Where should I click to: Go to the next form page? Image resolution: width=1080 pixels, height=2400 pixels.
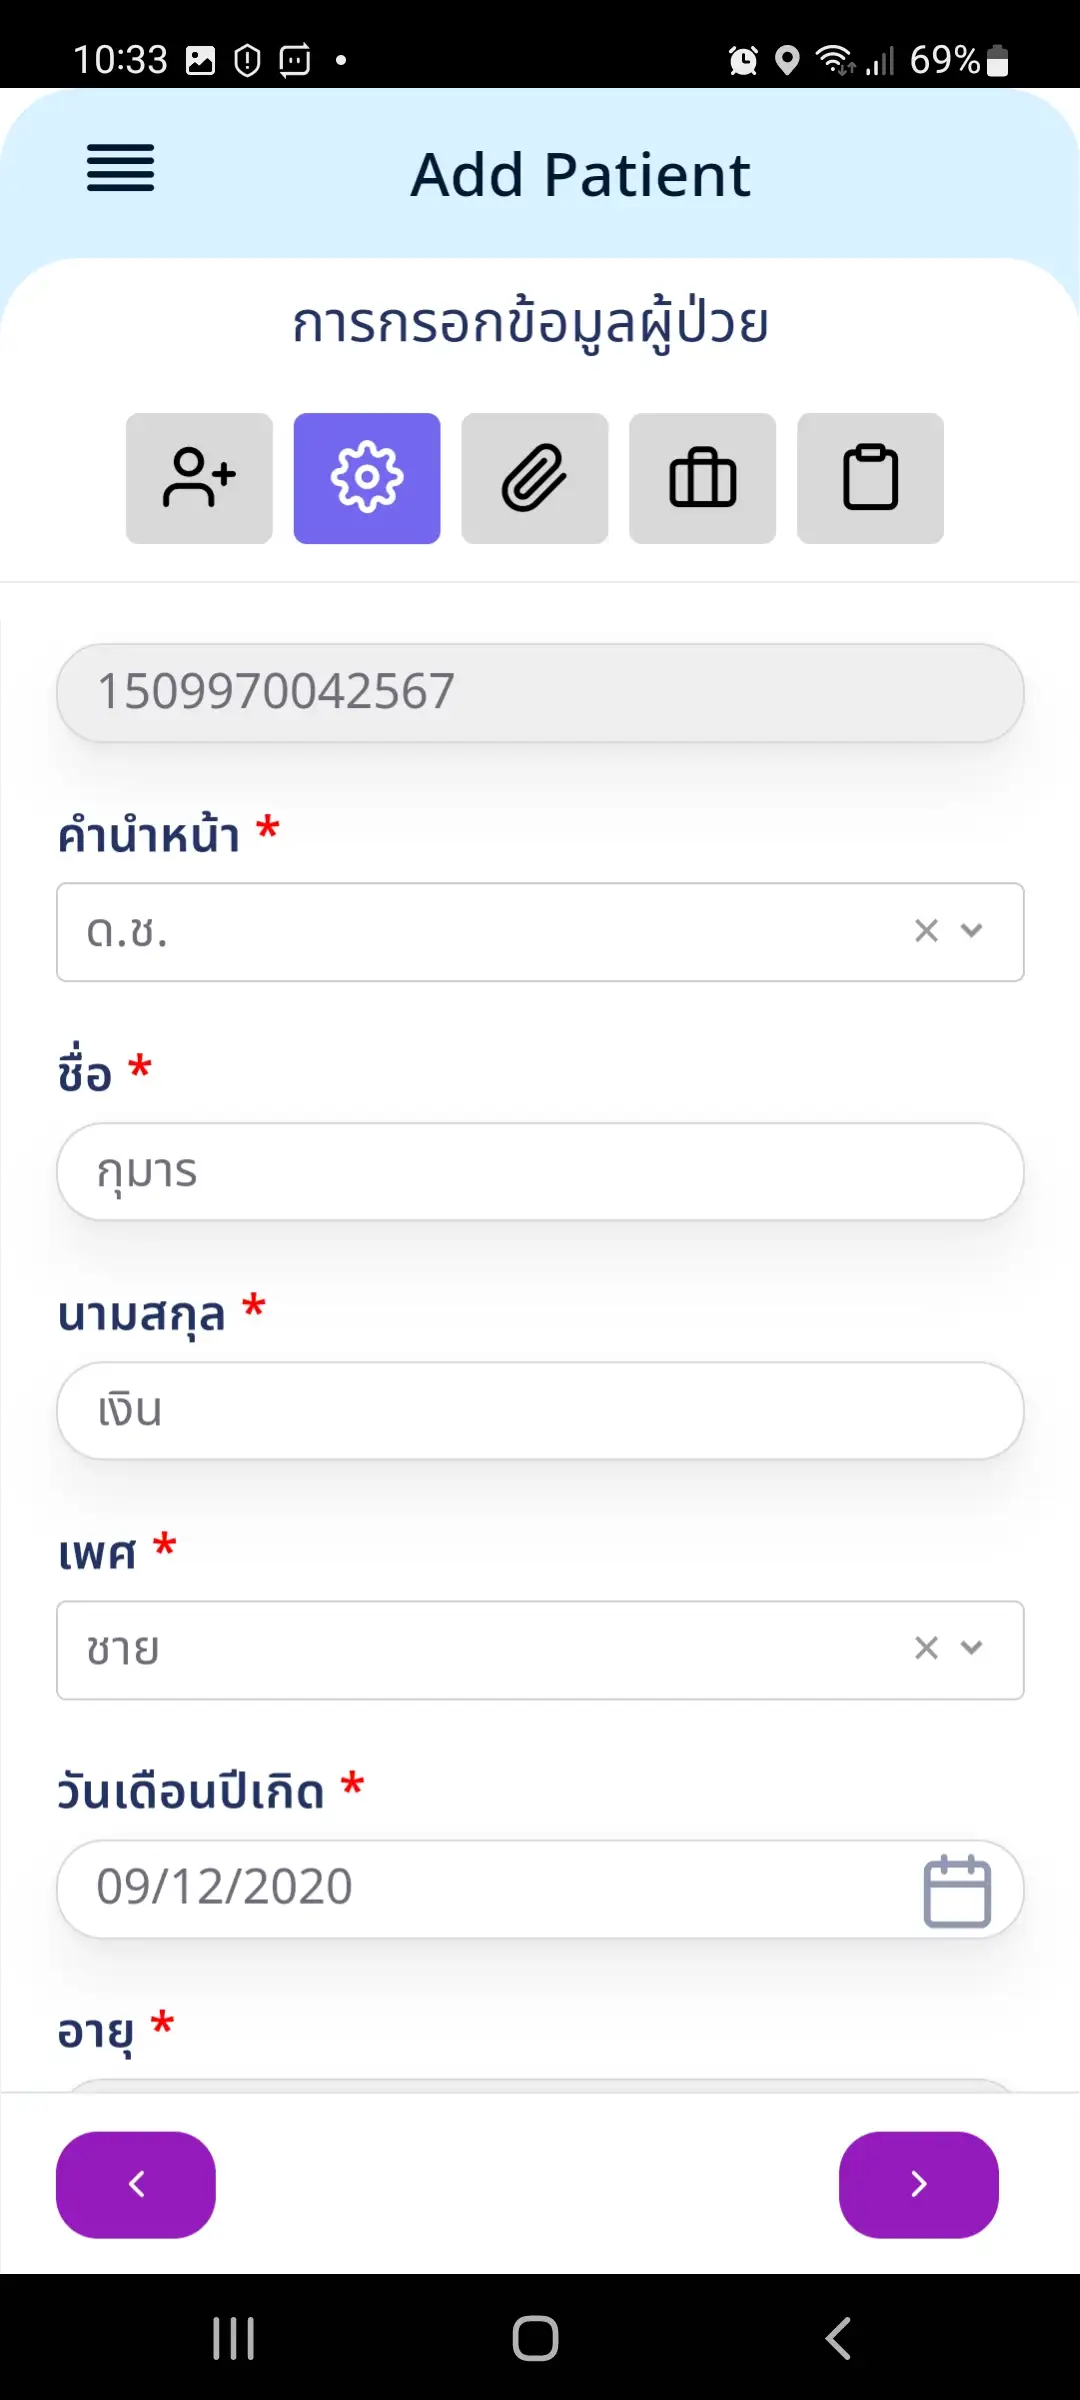click(x=918, y=2184)
